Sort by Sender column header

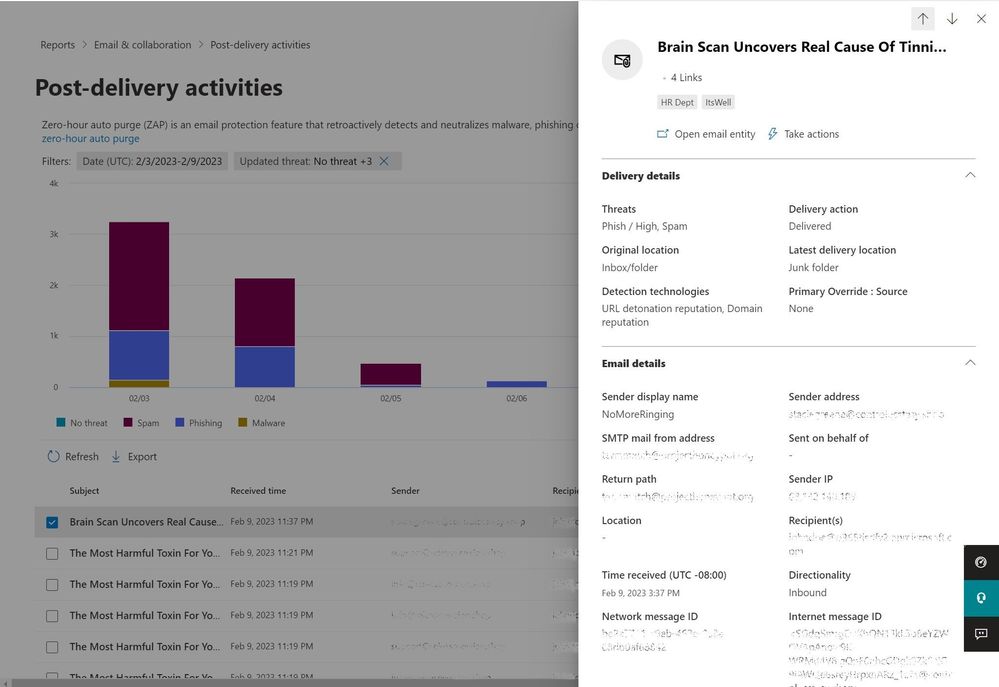tap(405, 490)
